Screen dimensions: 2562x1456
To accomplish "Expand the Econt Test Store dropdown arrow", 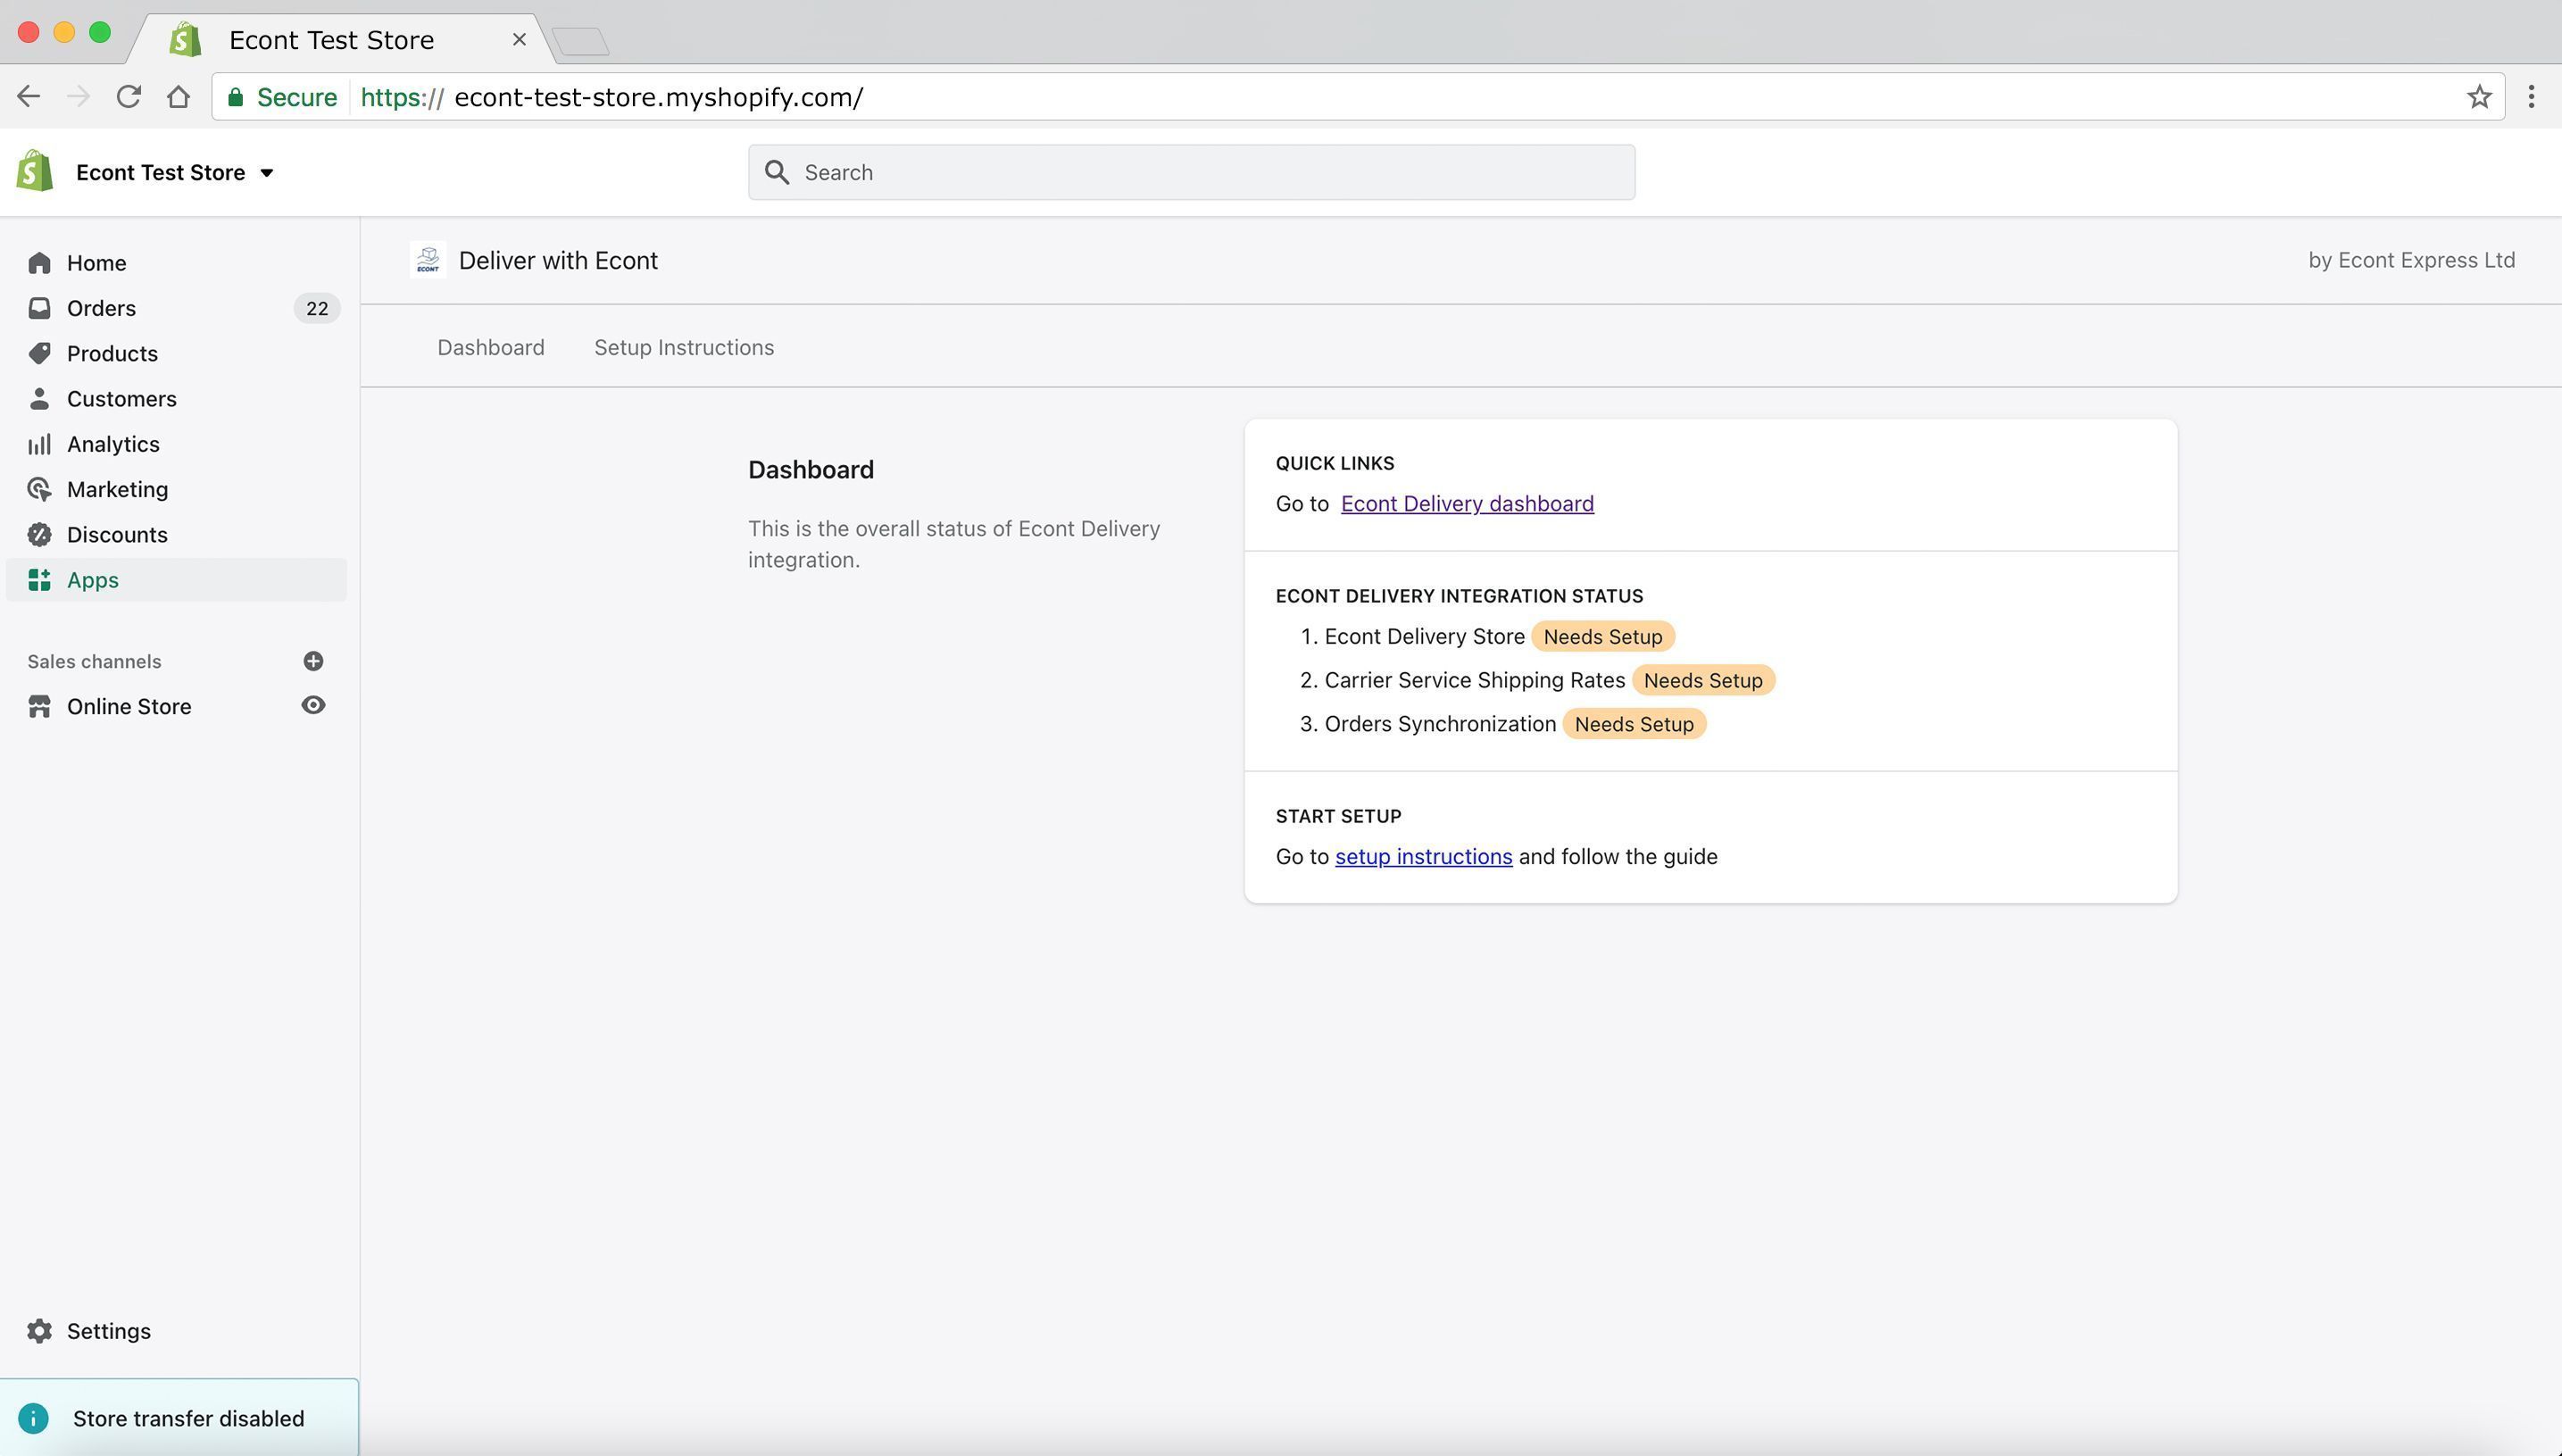I will tap(267, 173).
